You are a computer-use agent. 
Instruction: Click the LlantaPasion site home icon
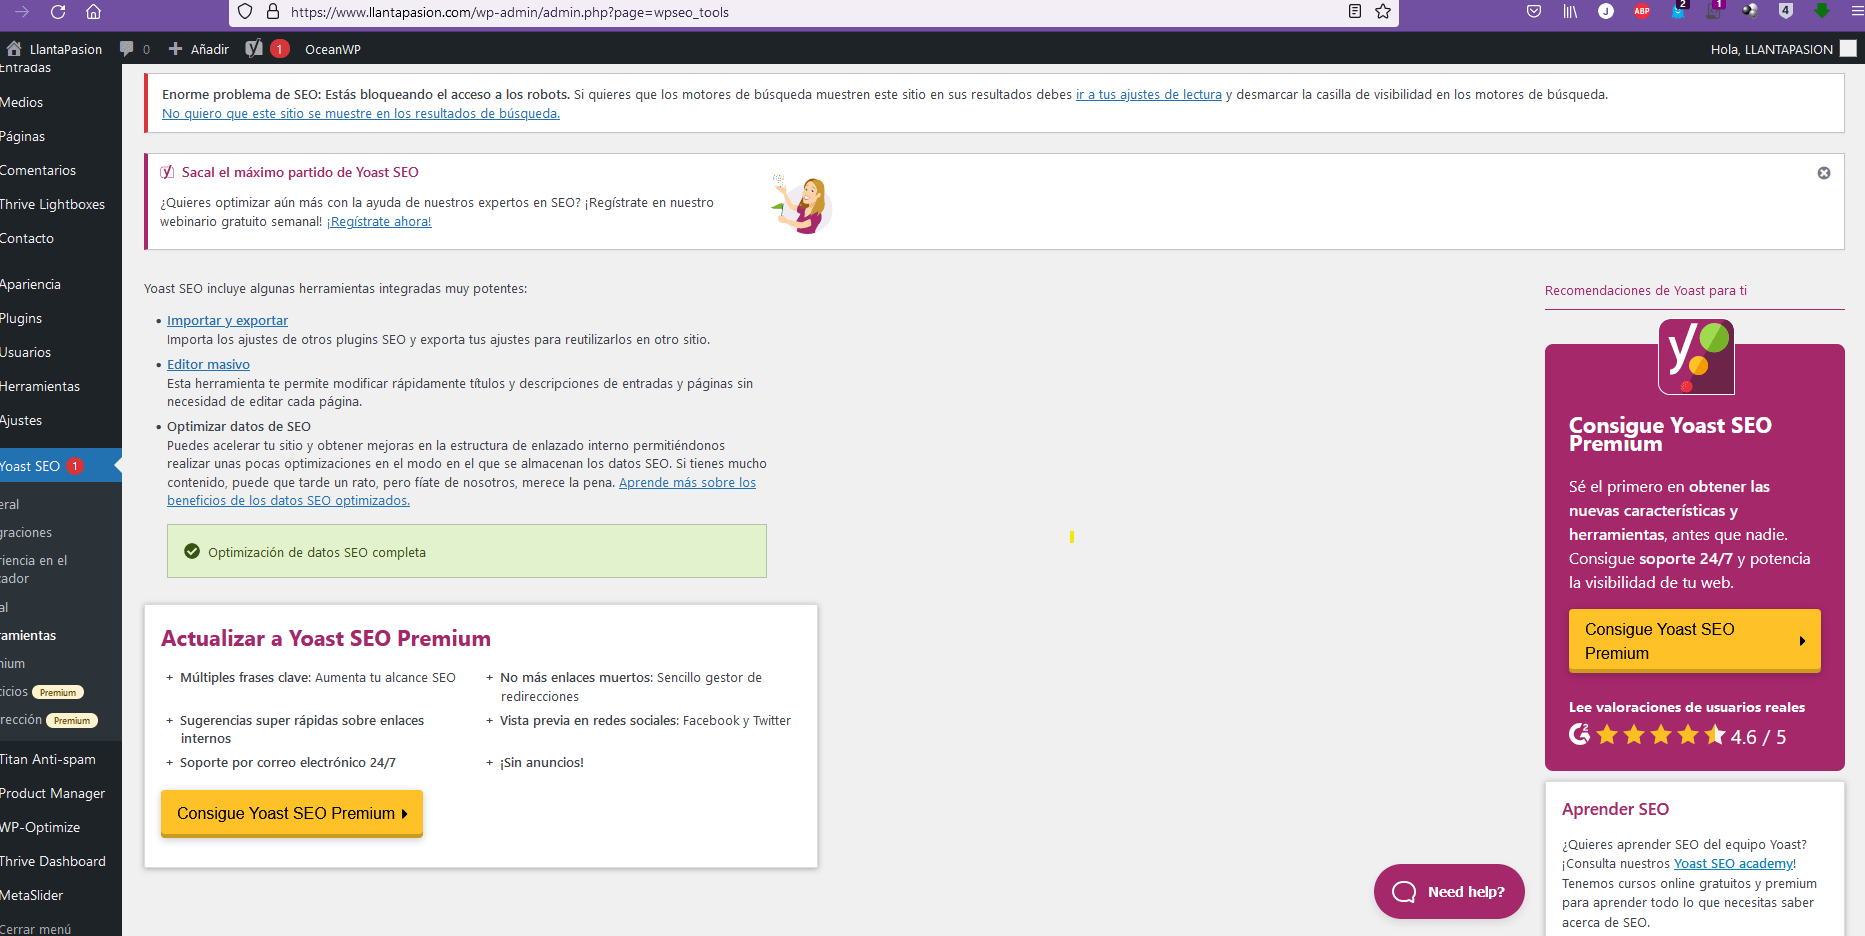coord(14,49)
